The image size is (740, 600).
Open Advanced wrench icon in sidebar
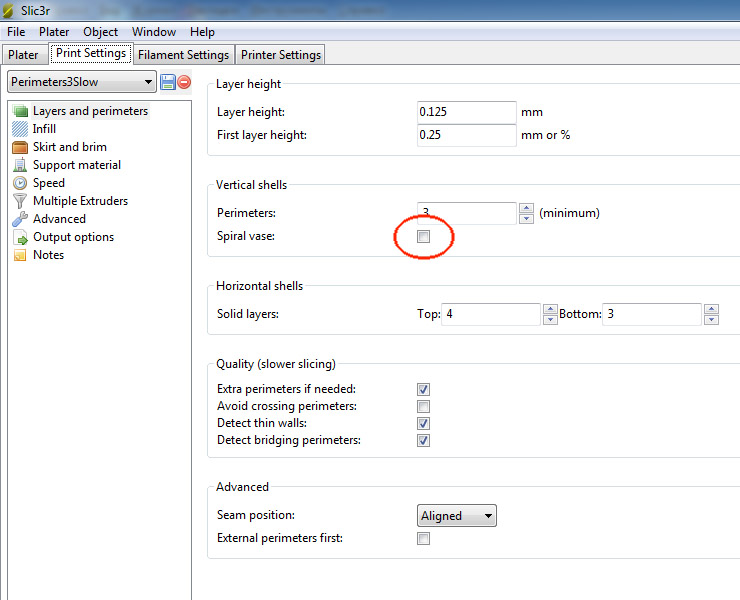click(20, 219)
